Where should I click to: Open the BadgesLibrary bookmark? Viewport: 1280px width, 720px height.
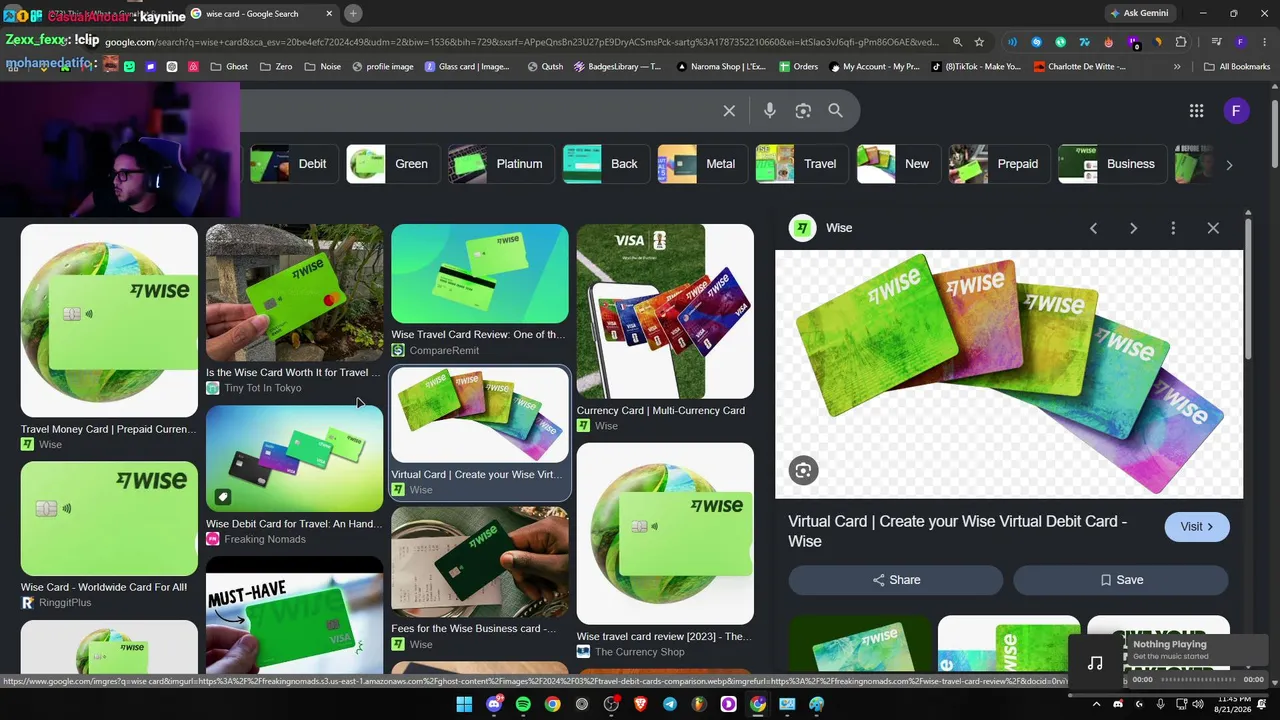pos(618,67)
